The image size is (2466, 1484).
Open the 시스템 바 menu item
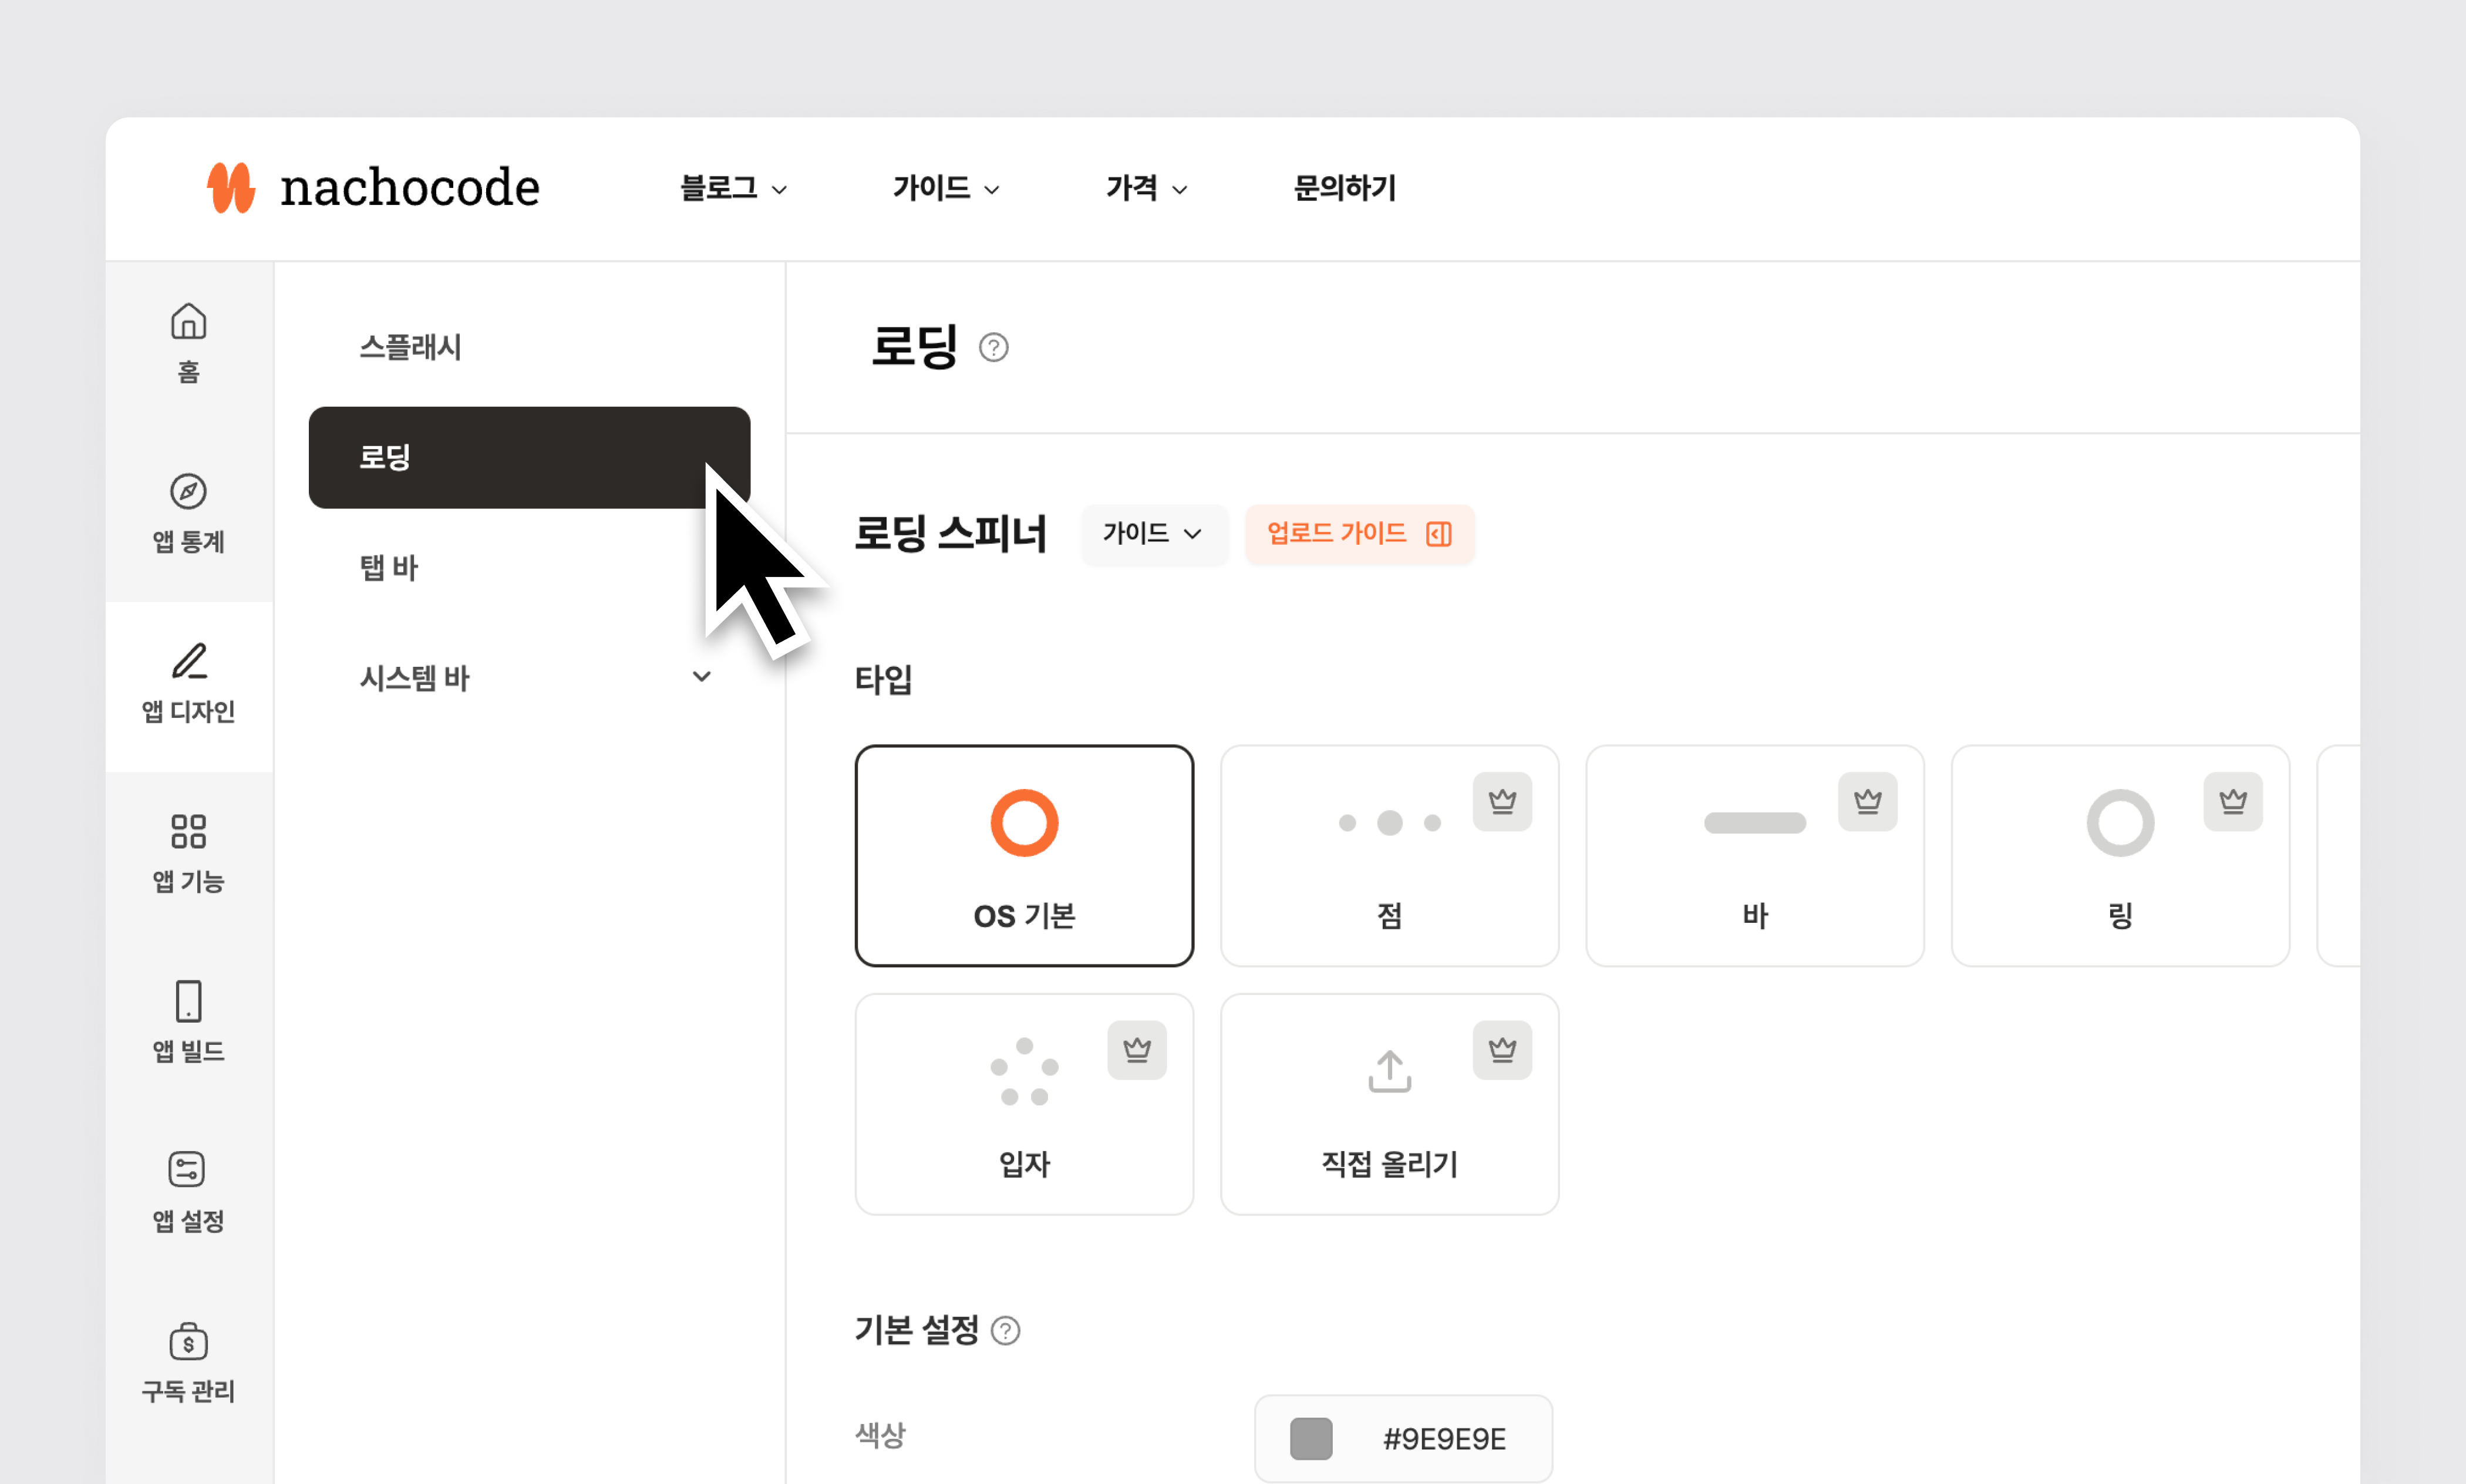(529, 677)
